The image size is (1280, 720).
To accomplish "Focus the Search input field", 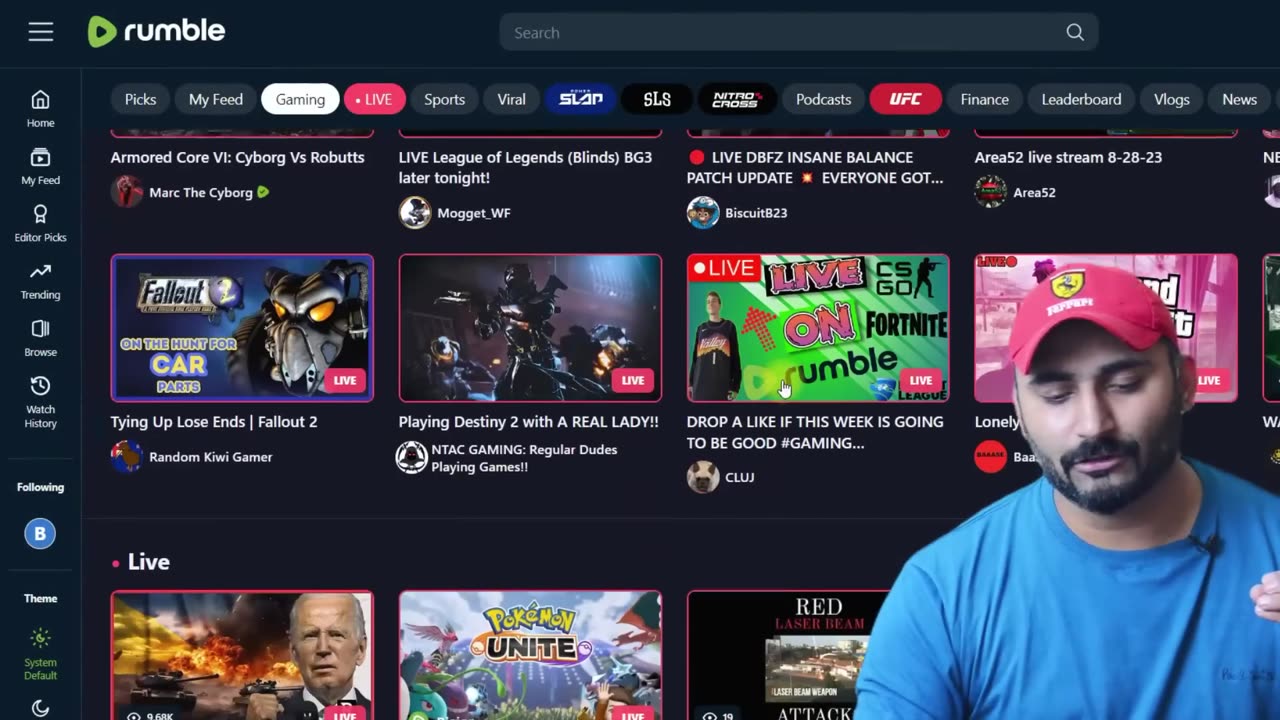I will (799, 33).
